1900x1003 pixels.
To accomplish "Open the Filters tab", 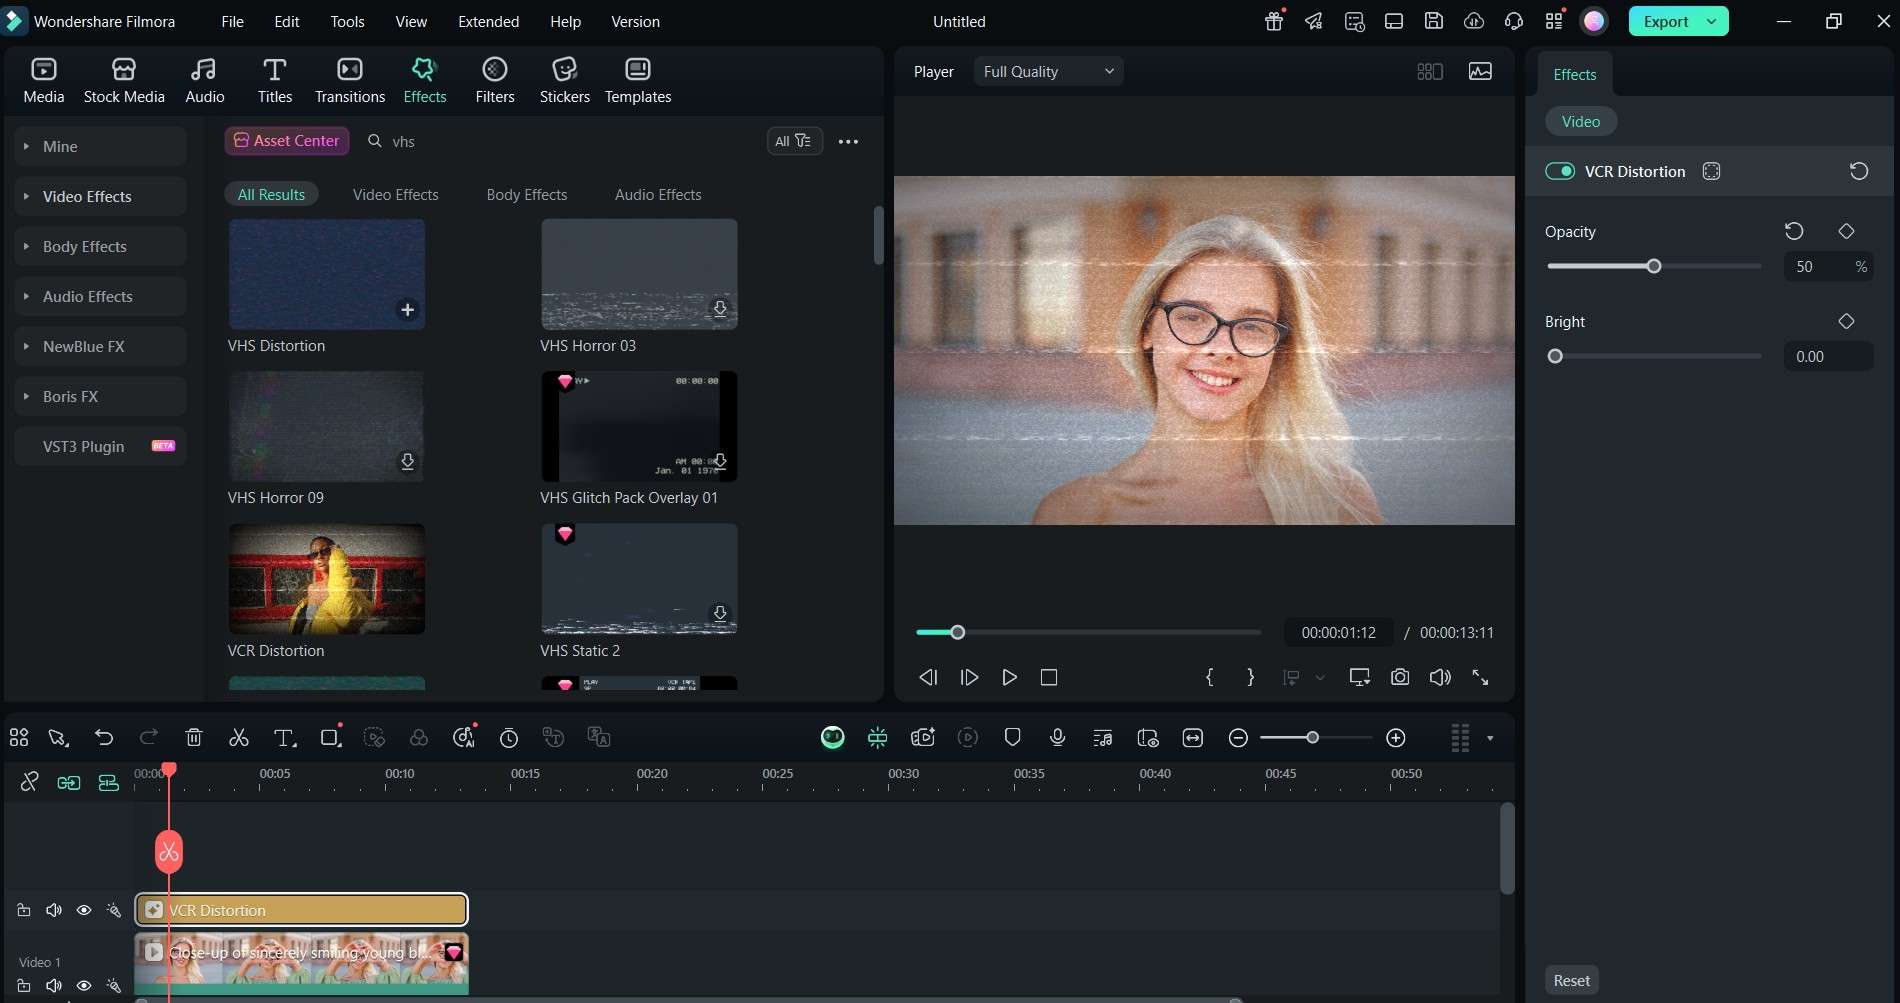I will (x=495, y=80).
